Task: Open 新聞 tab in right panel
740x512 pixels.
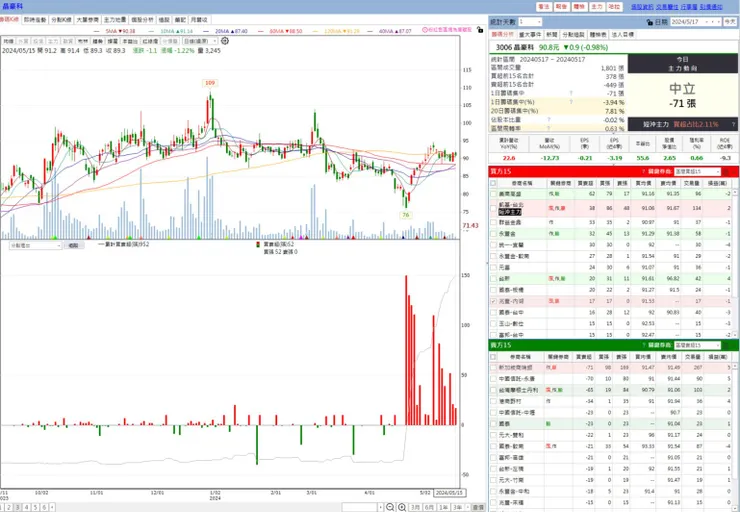Action: pos(552,34)
